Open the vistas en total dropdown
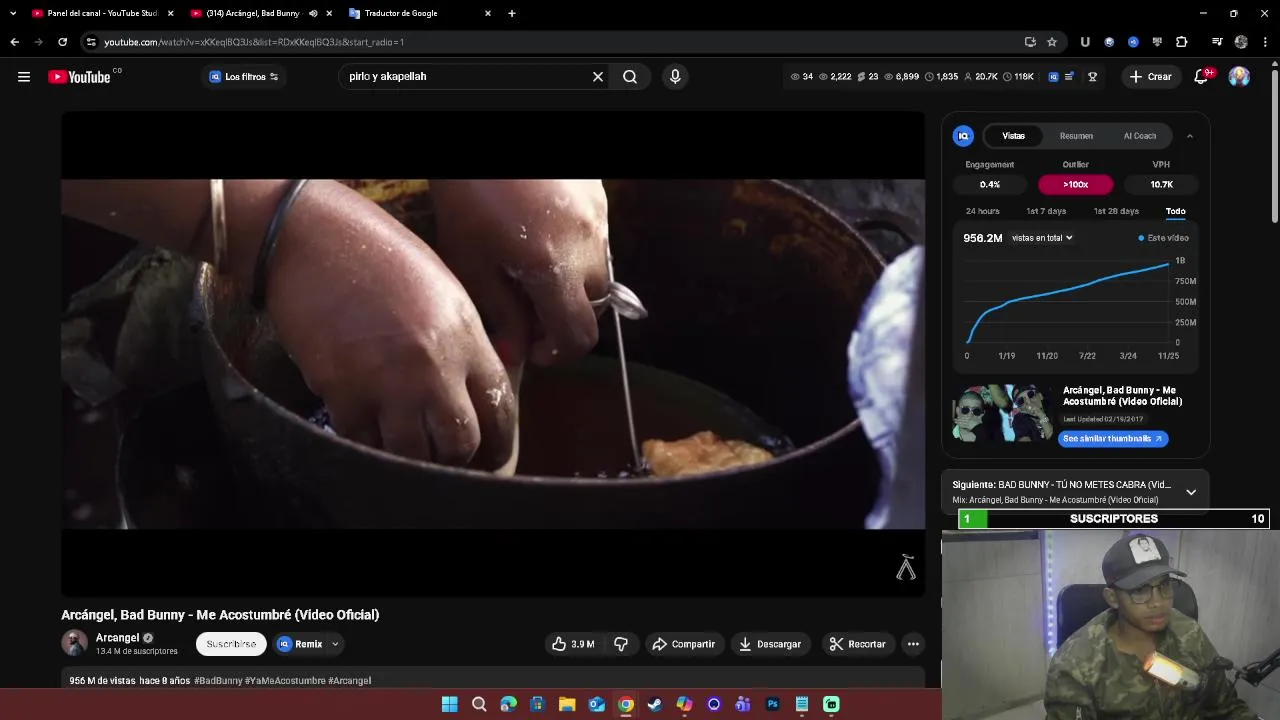 coord(1042,238)
